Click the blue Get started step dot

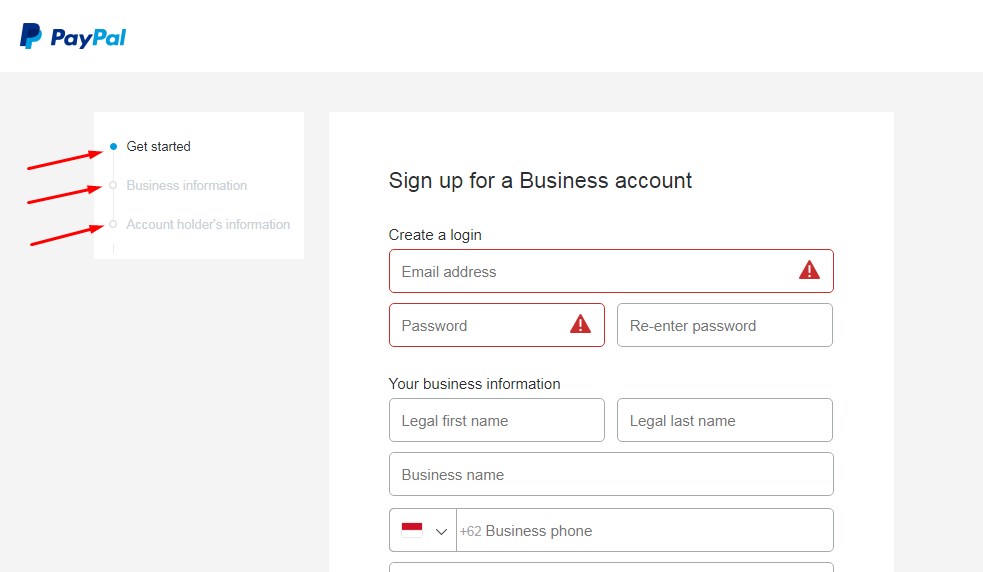pyautogui.click(x=113, y=147)
